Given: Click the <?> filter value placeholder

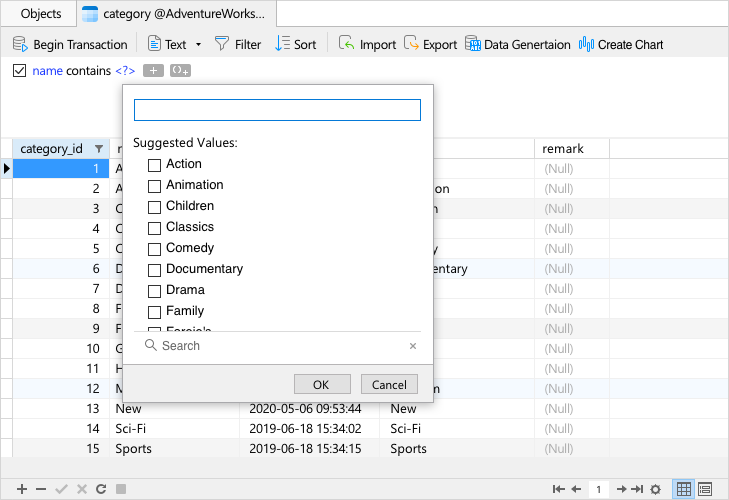Looking at the screenshot, I should 125,71.
